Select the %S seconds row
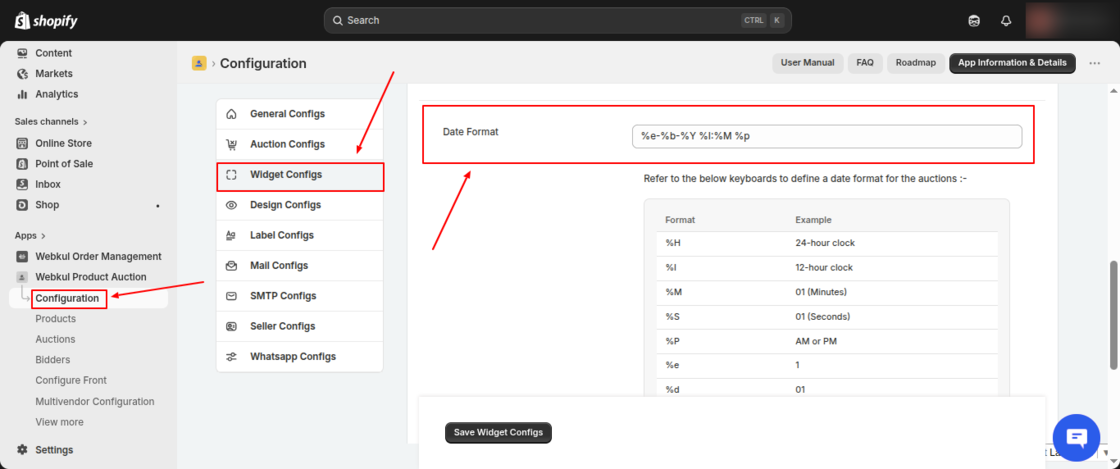 coord(827,316)
